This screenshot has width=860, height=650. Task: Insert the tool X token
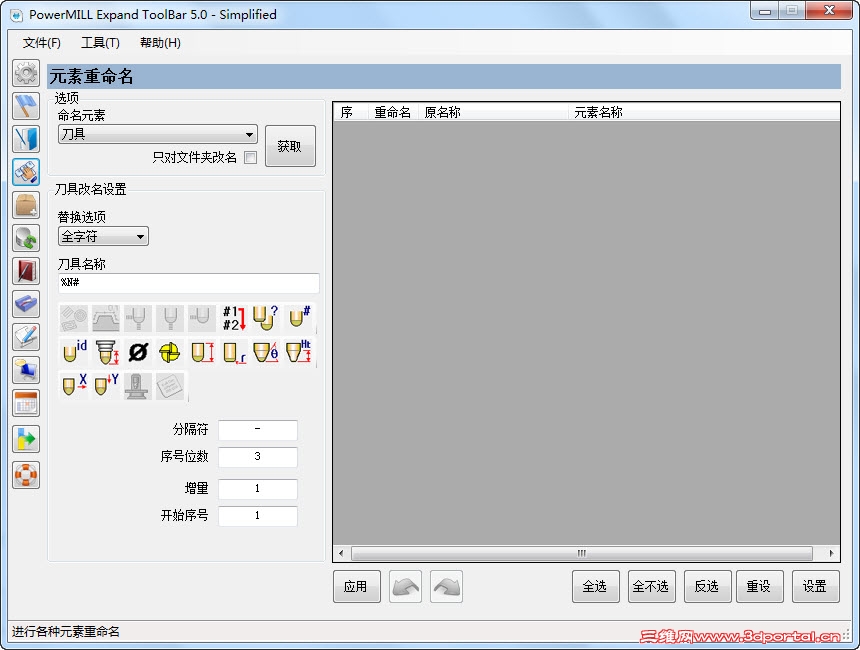74,385
